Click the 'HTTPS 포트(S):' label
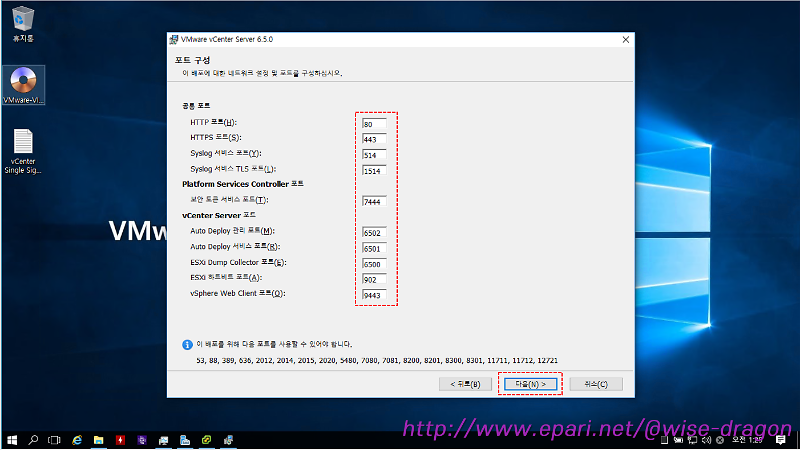The image size is (800, 450). point(216,137)
